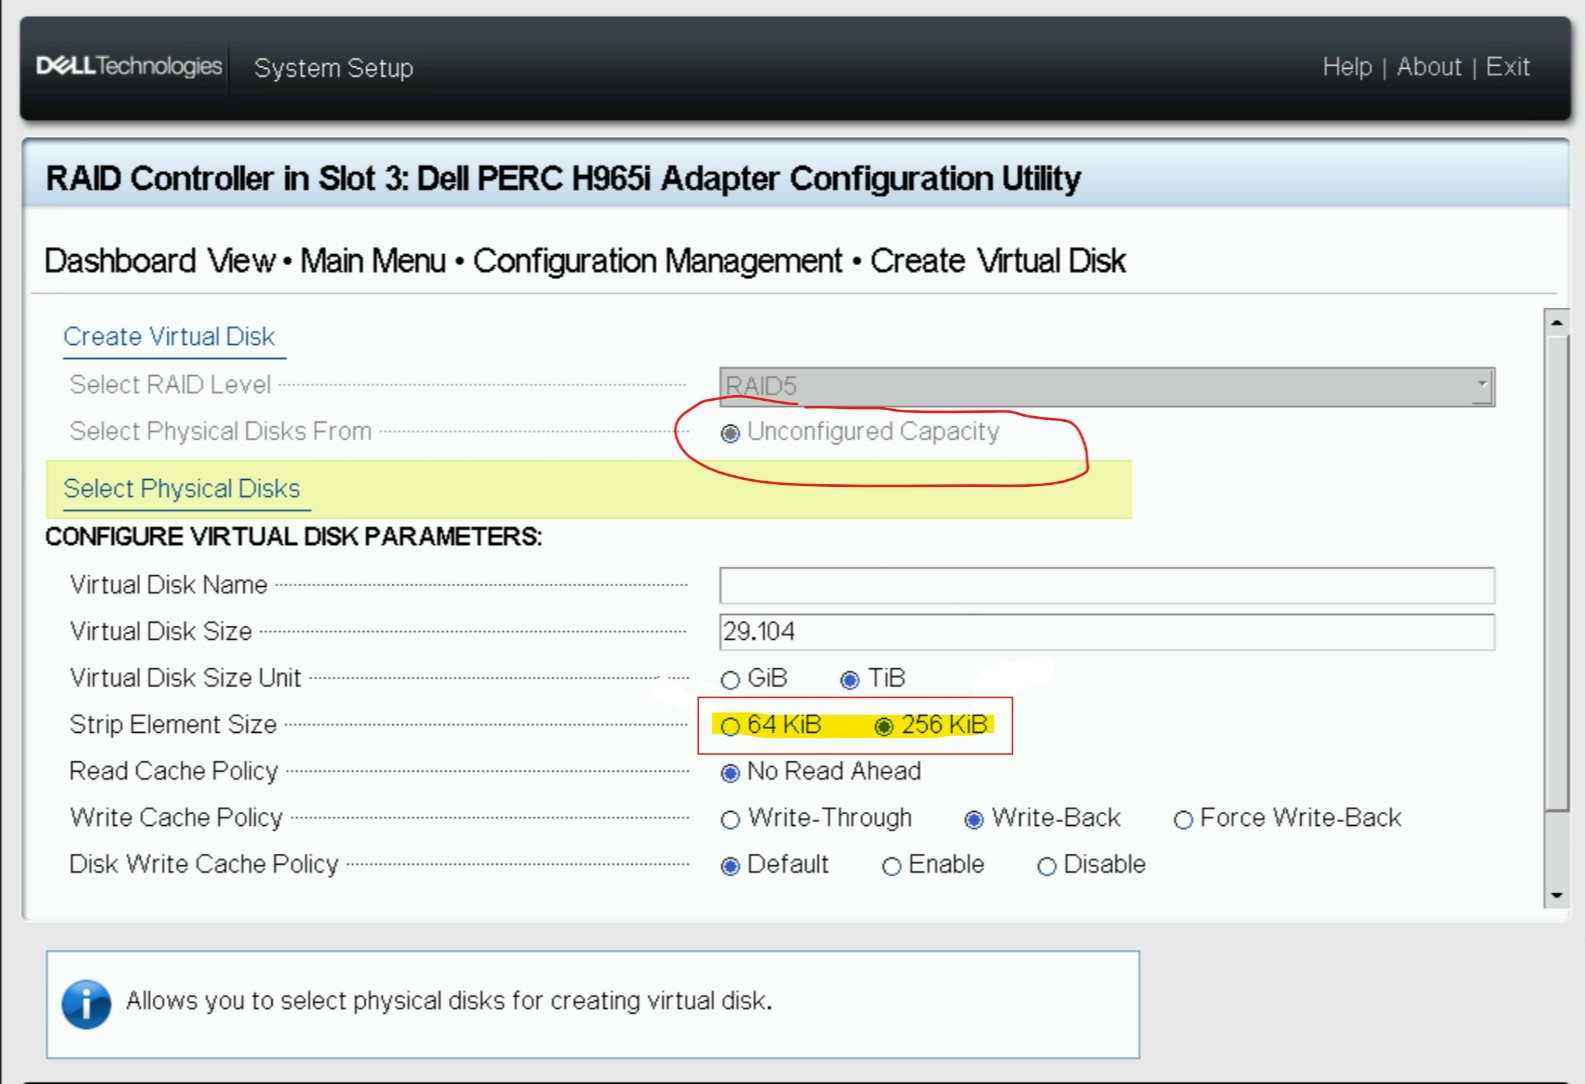Click the blue info icon
Screen dimensions: 1585x1084
click(x=87, y=1003)
